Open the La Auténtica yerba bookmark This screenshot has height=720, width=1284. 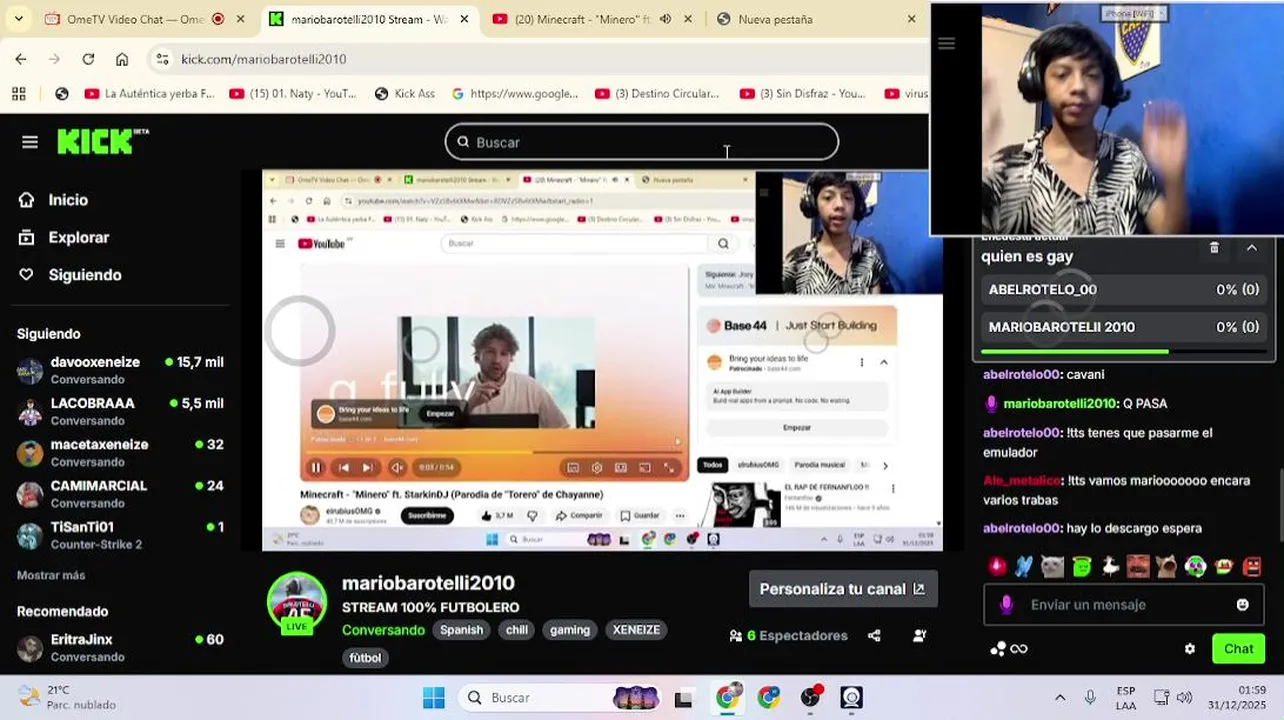[x=150, y=94]
